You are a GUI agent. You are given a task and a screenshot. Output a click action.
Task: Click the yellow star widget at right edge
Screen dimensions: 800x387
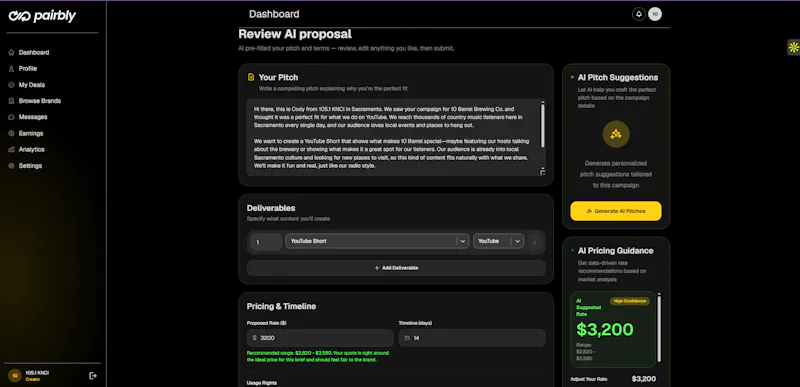(x=793, y=47)
